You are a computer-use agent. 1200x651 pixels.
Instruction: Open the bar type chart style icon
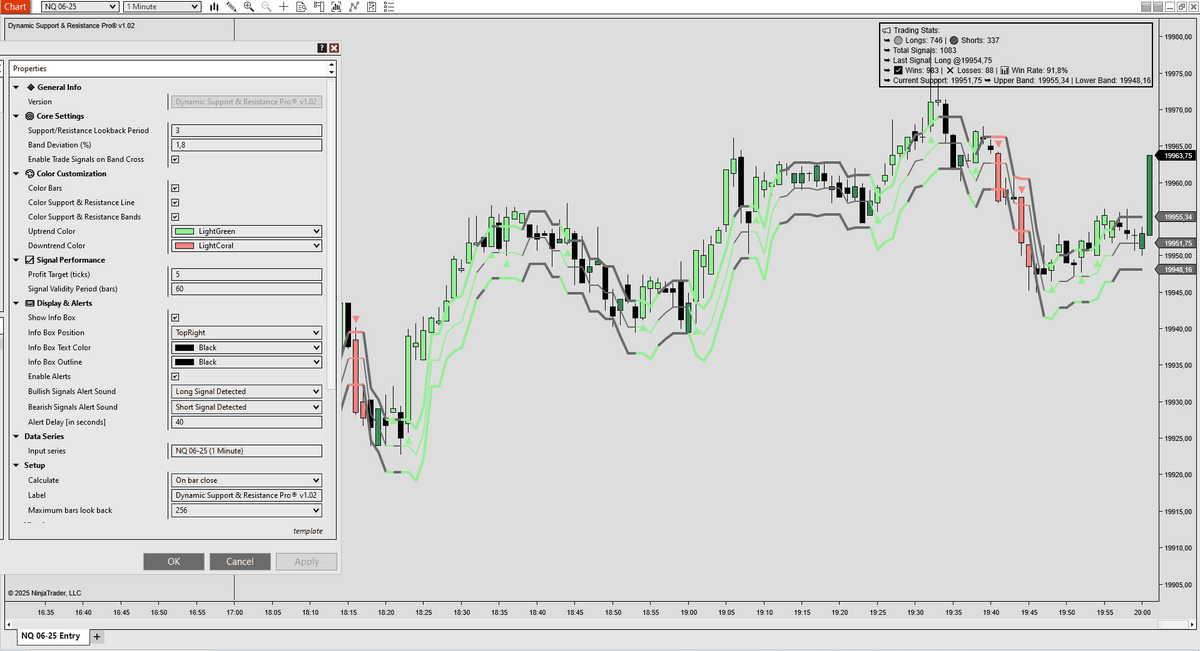click(213, 7)
